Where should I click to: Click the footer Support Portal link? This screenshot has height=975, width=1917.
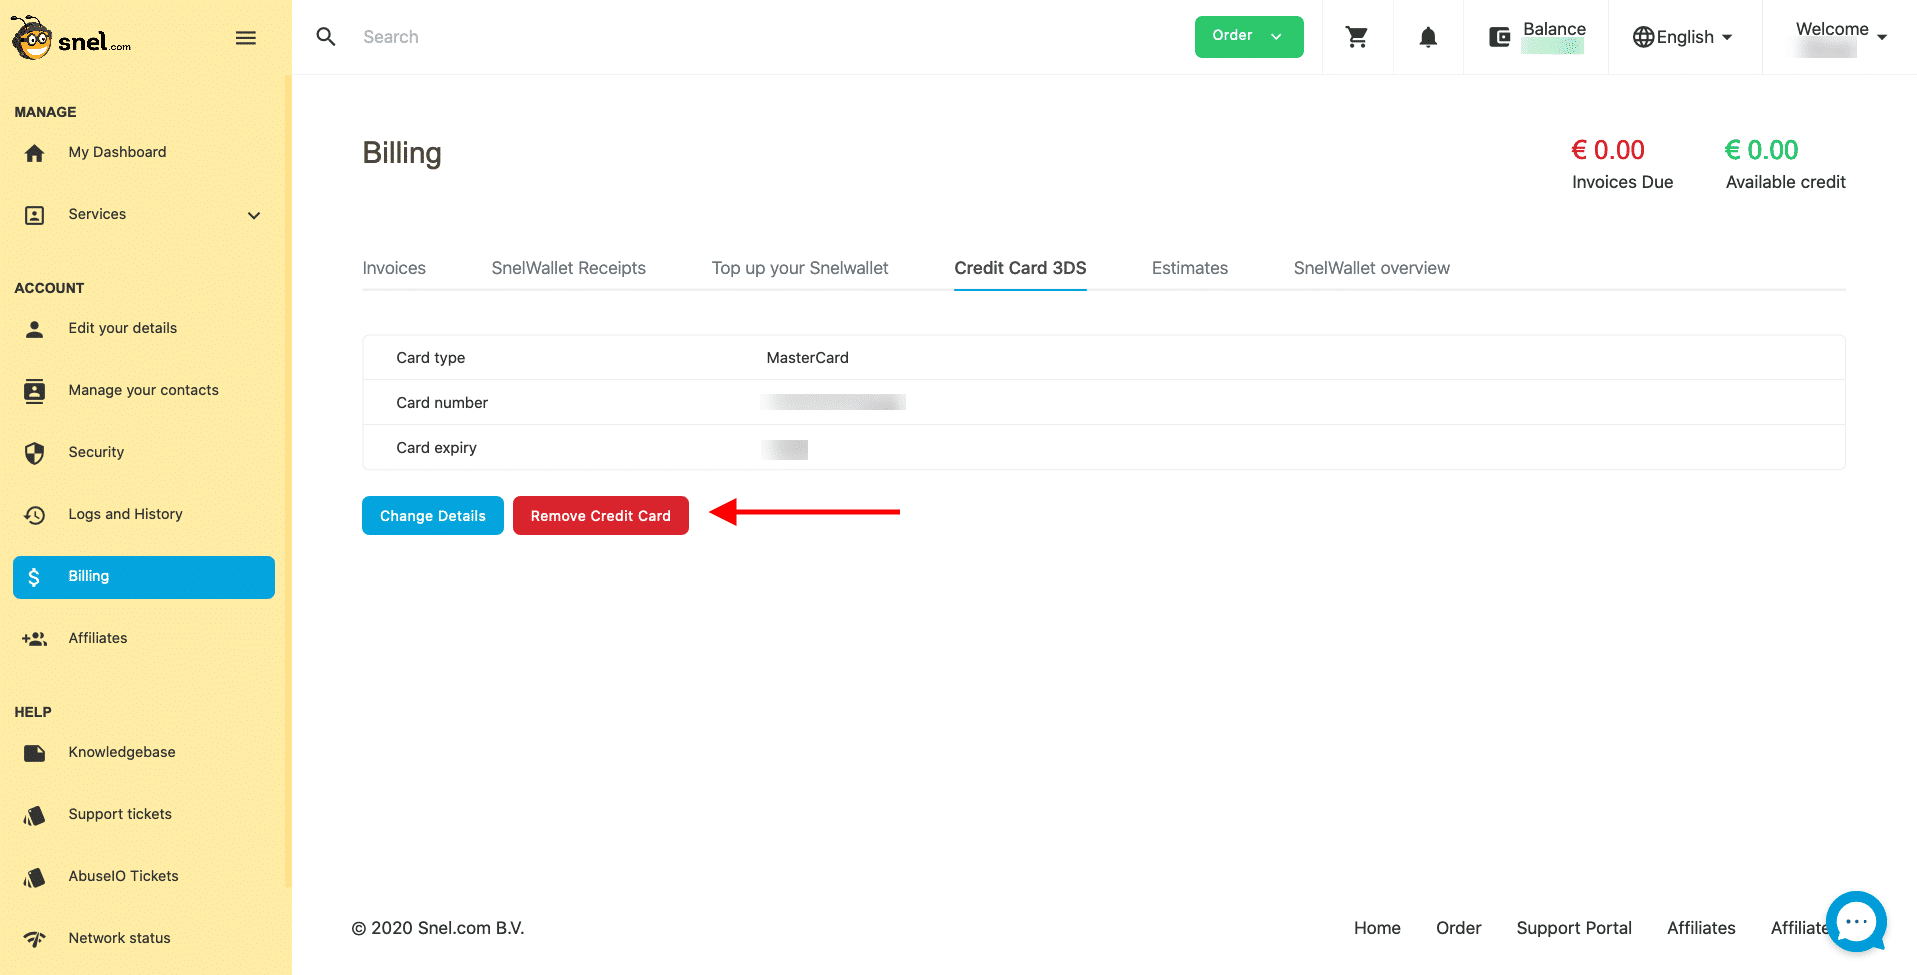[x=1574, y=928]
